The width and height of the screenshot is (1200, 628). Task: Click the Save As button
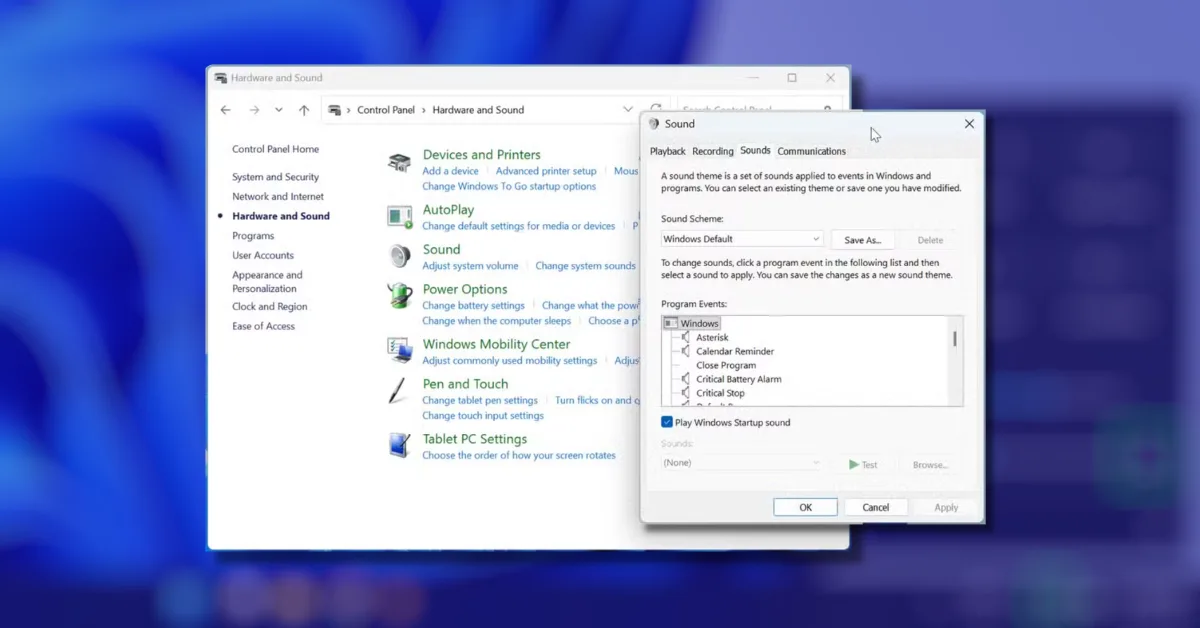(x=862, y=239)
